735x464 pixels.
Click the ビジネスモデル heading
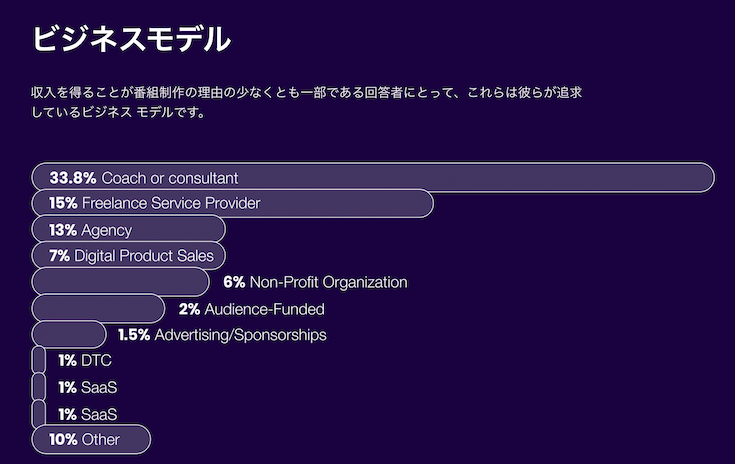point(131,38)
